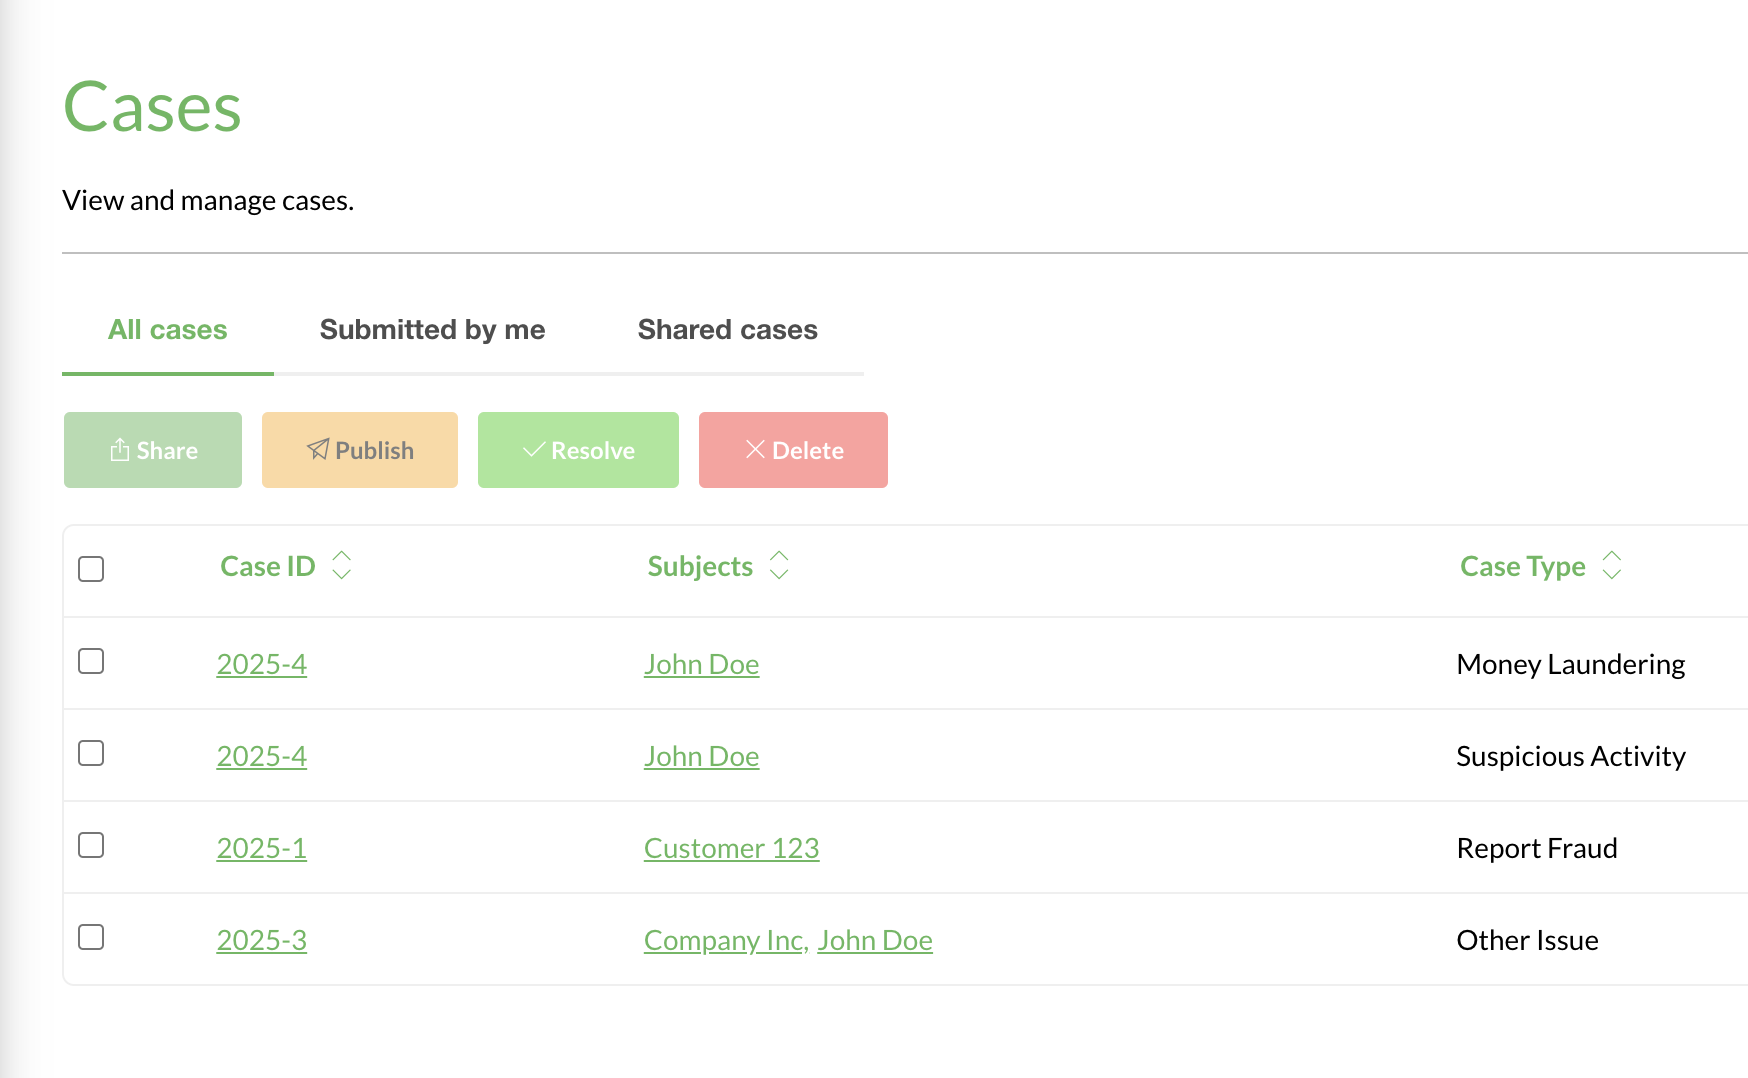Click the Publish button
Image resolution: width=1748 pixels, height=1078 pixels.
[x=359, y=449]
